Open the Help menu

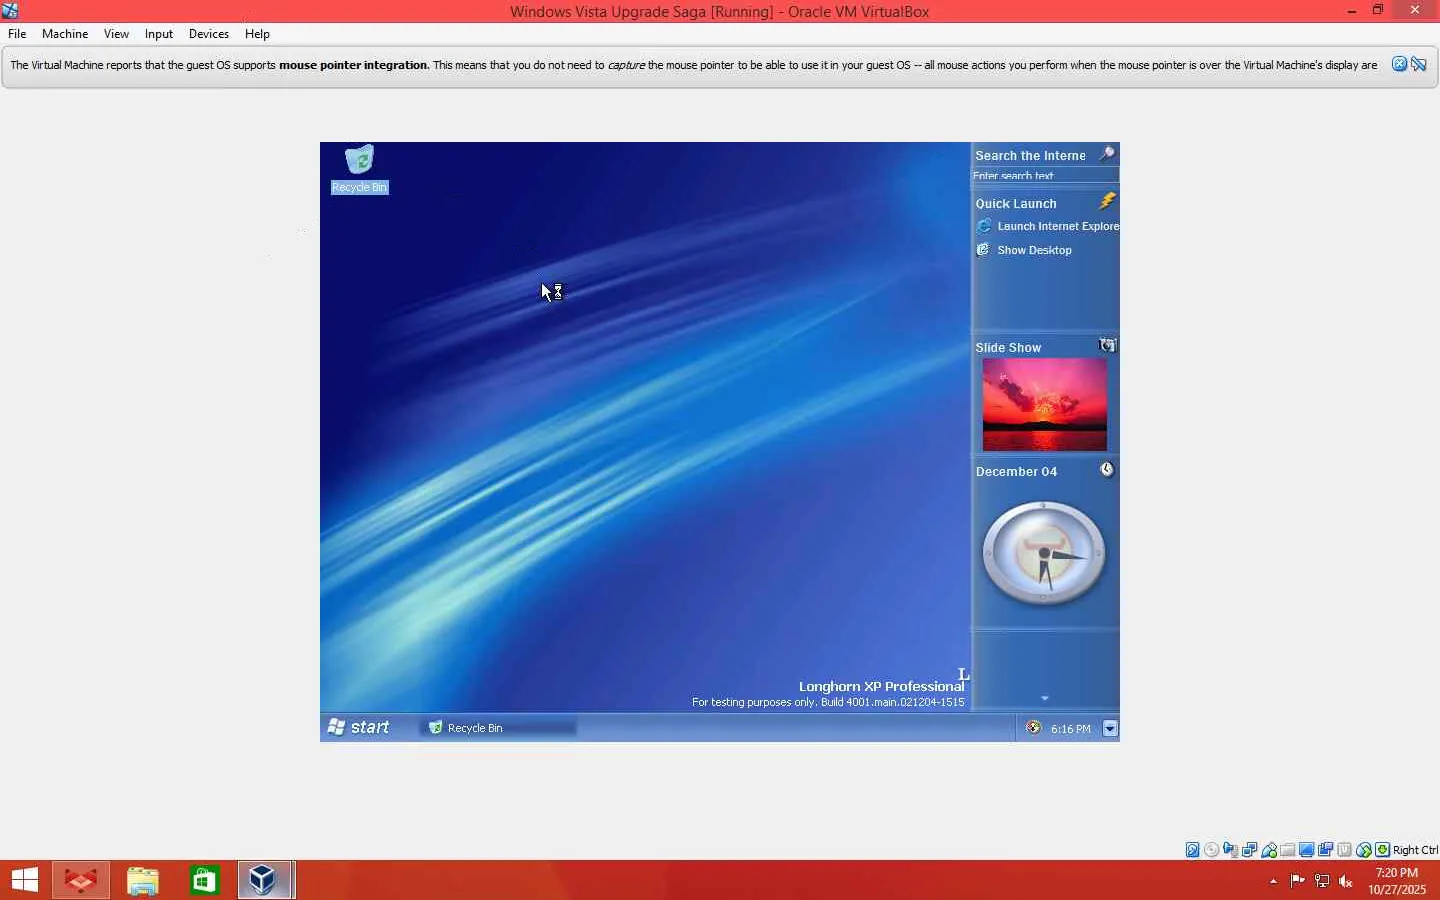(x=257, y=34)
